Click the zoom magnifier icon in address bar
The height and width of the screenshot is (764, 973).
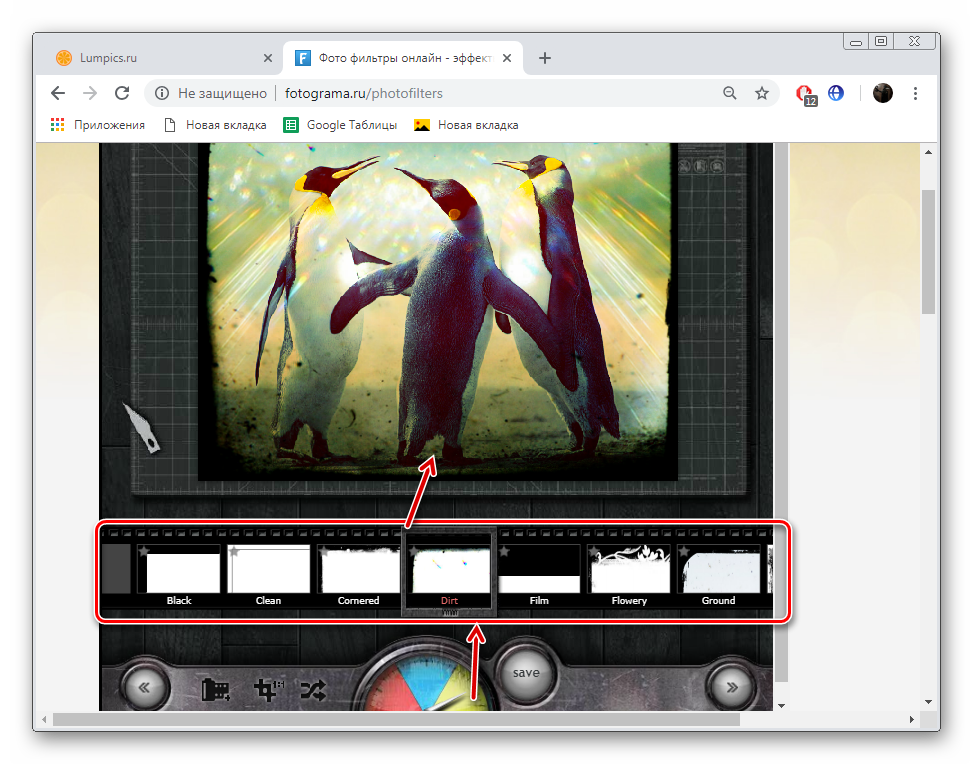730,93
